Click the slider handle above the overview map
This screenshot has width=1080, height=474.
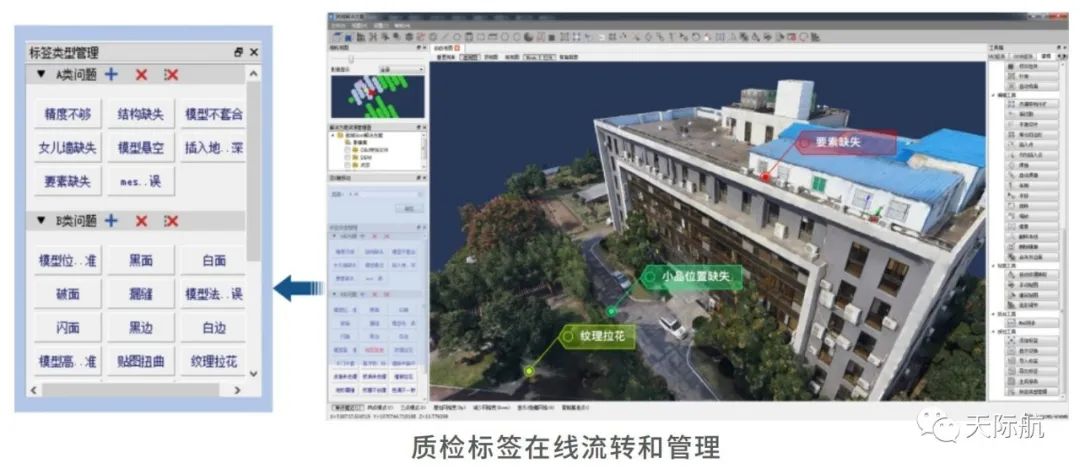(353, 59)
